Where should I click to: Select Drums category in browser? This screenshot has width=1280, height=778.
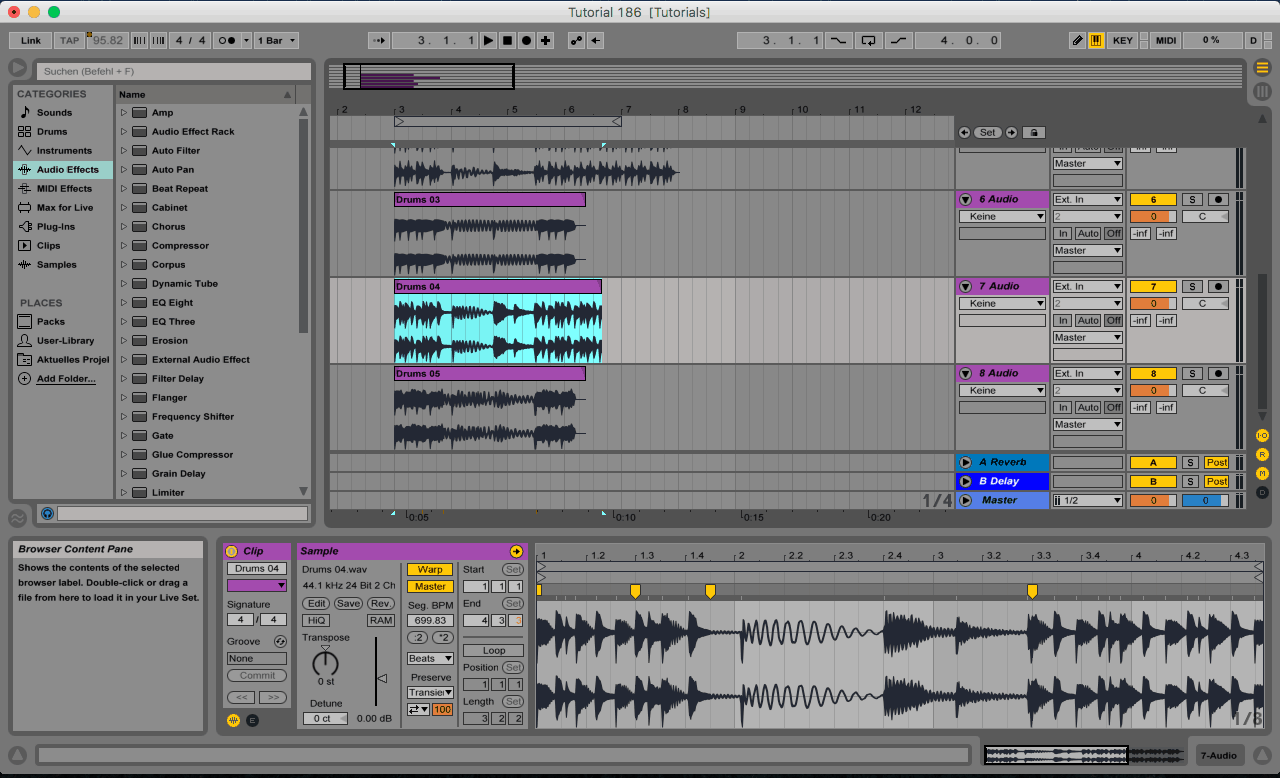[x=52, y=132]
